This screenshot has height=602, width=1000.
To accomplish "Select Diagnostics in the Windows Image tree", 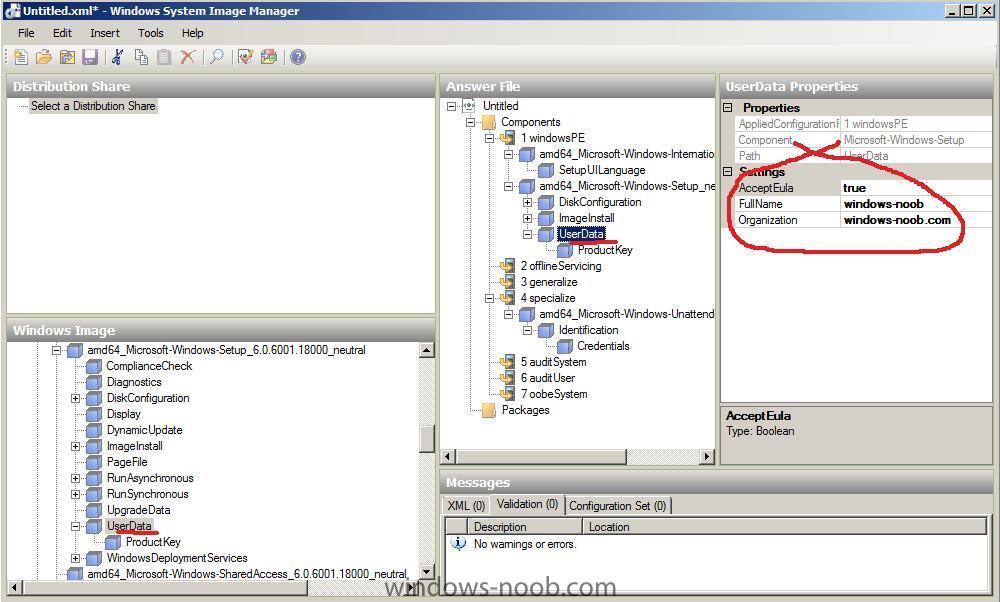I will (x=134, y=382).
